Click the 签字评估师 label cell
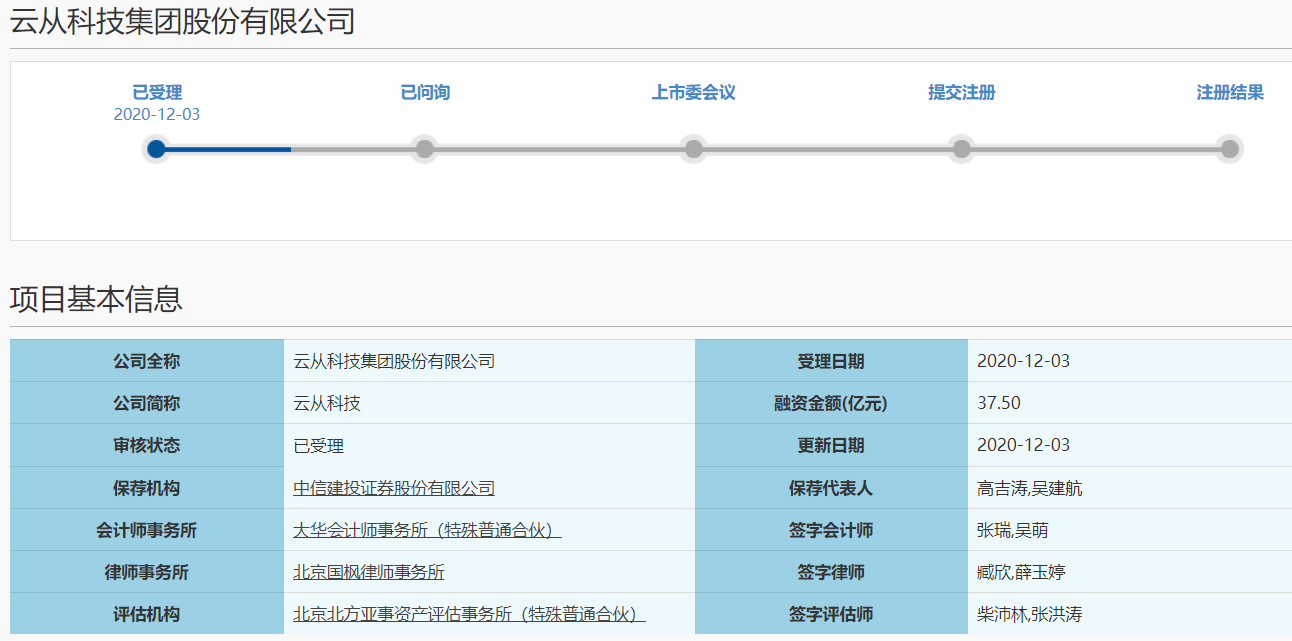1292x641 pixels. 831,614
